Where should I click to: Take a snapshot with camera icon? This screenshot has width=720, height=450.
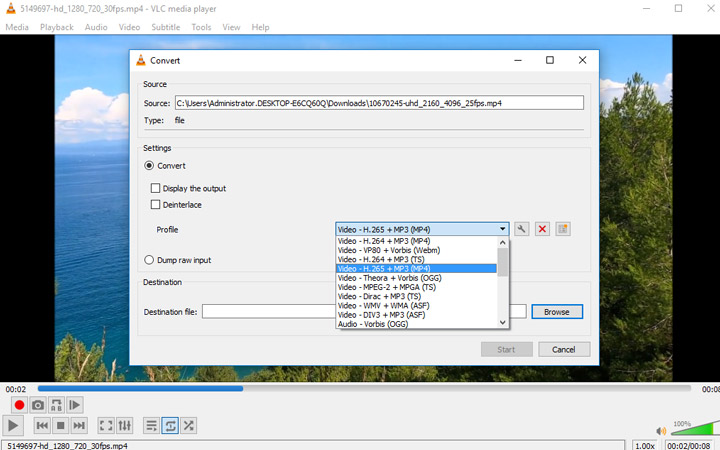click(x=38, y=405)
